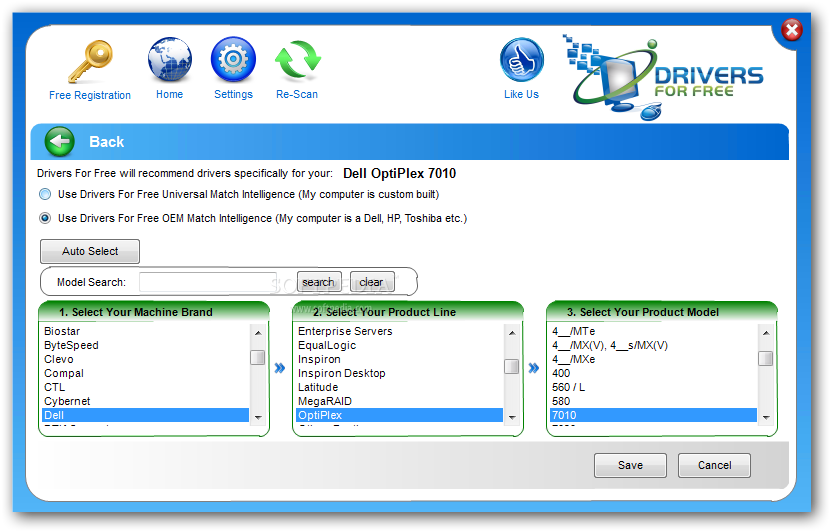Select model 400 in list
This screenshot has width=831, height=532.
(653, 374)
